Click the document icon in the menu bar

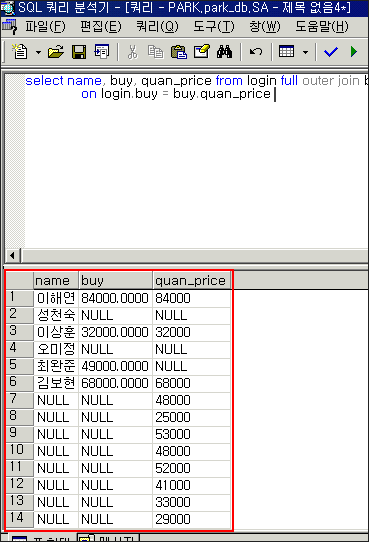(x=9, y=27)
